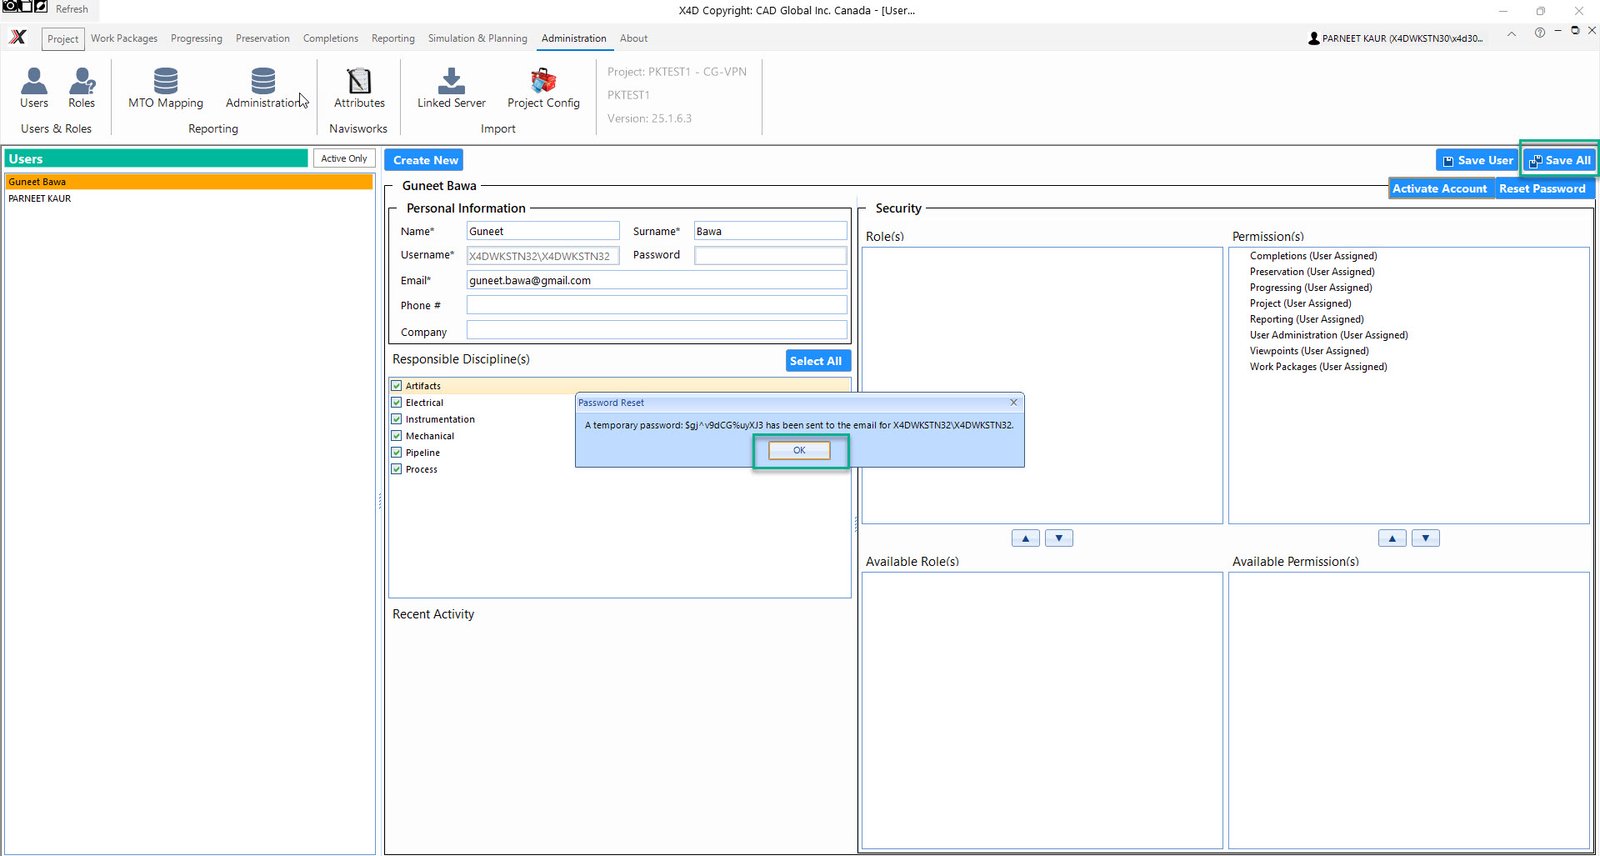Screen dimensions: 1600x856
Task: Open the Roles icon in ribbon
Action: (x=82, y=82)
